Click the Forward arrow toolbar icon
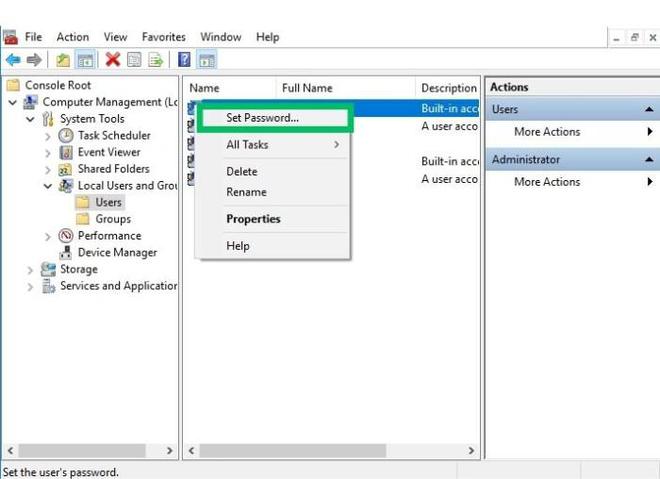The height and width of the screenshot is (479, 660). pyautogui.click(x=34, y=60)
